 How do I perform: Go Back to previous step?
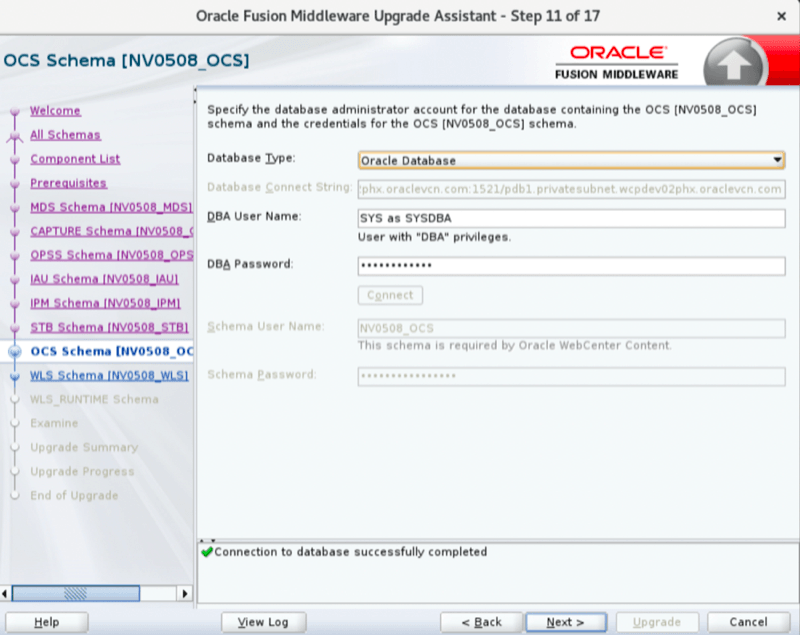(x=482, y=622)
